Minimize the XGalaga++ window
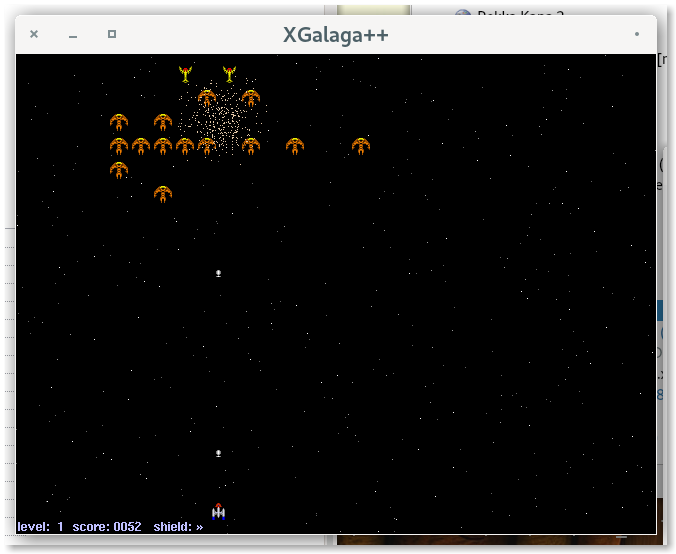The image size is (676, 554). pyautogui.click(x=73, y=36)
